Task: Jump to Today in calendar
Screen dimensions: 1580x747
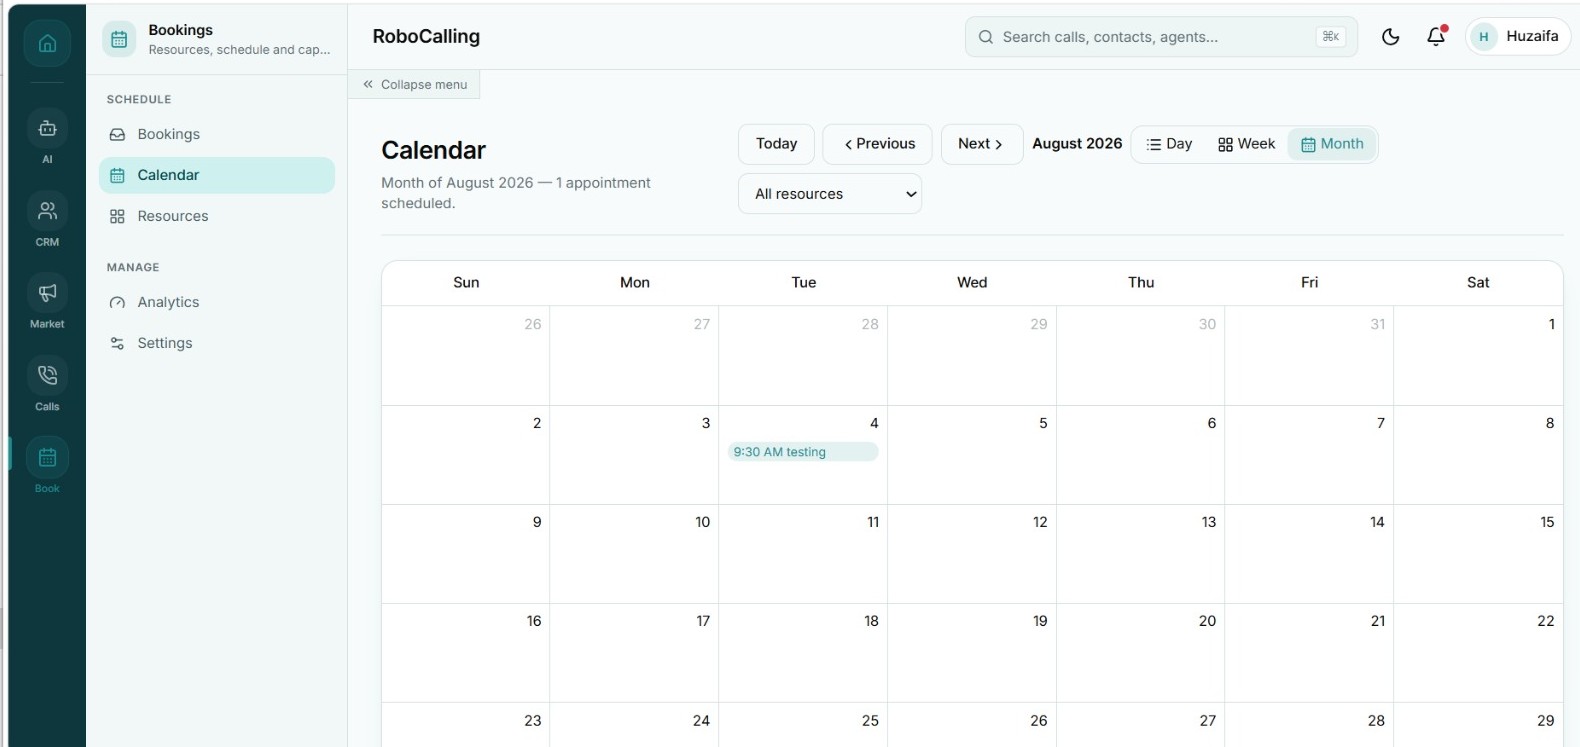Action: coord(776,144)
